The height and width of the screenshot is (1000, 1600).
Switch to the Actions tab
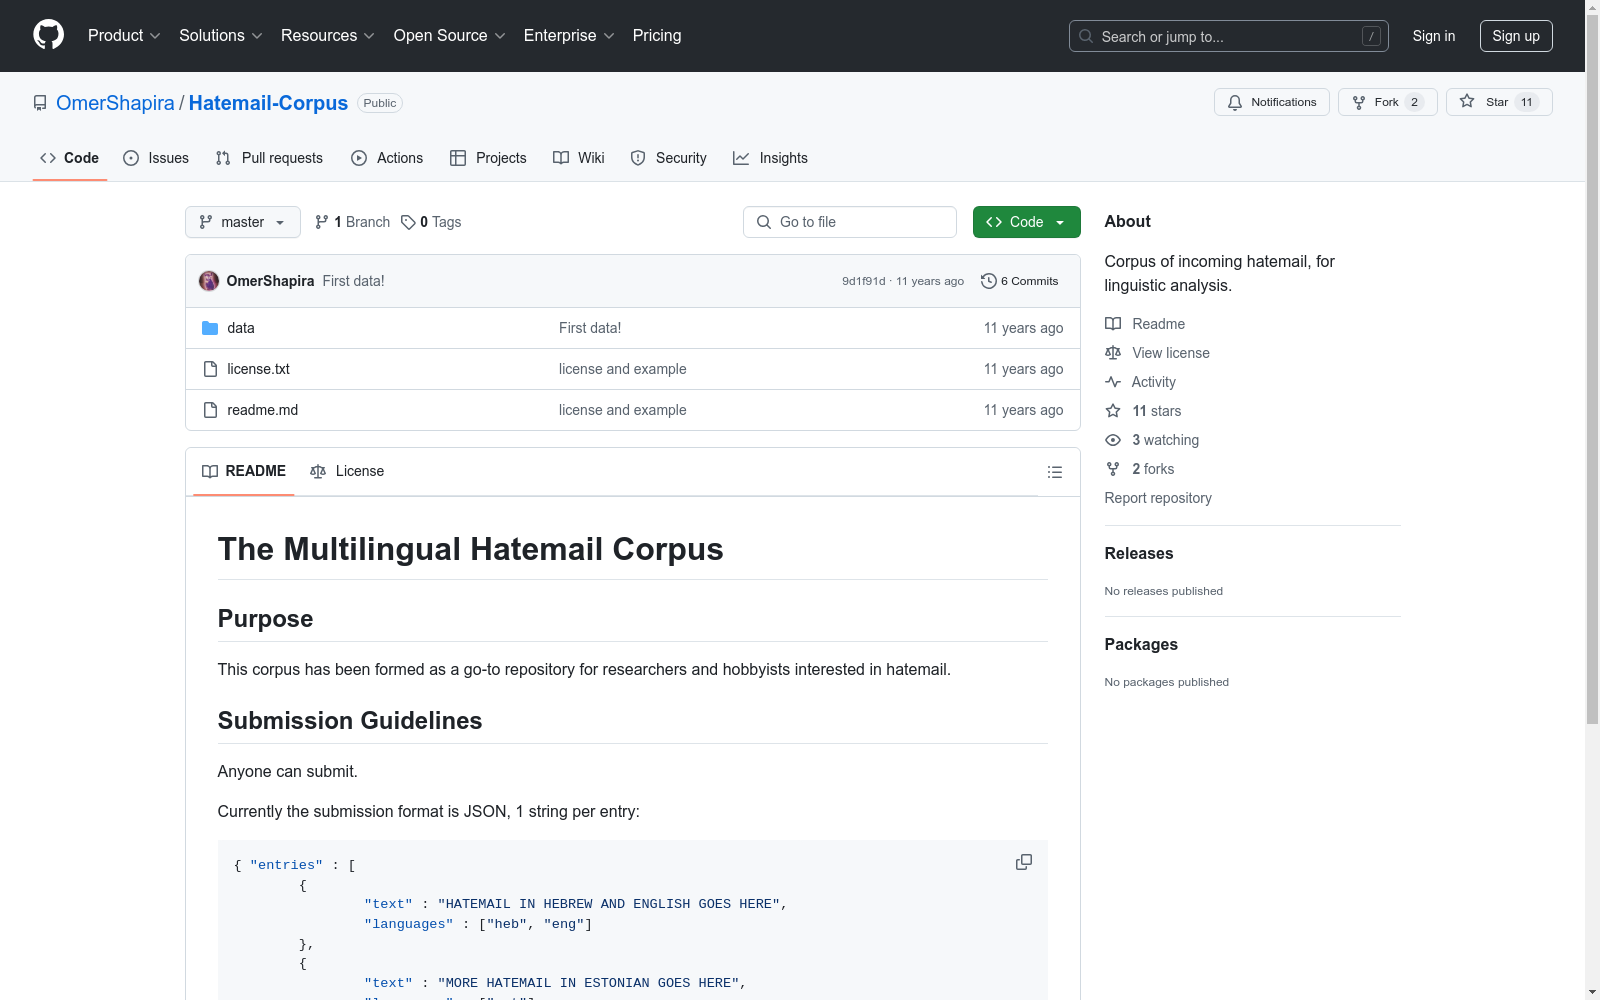pyautogui.click(x=387, y=158)
